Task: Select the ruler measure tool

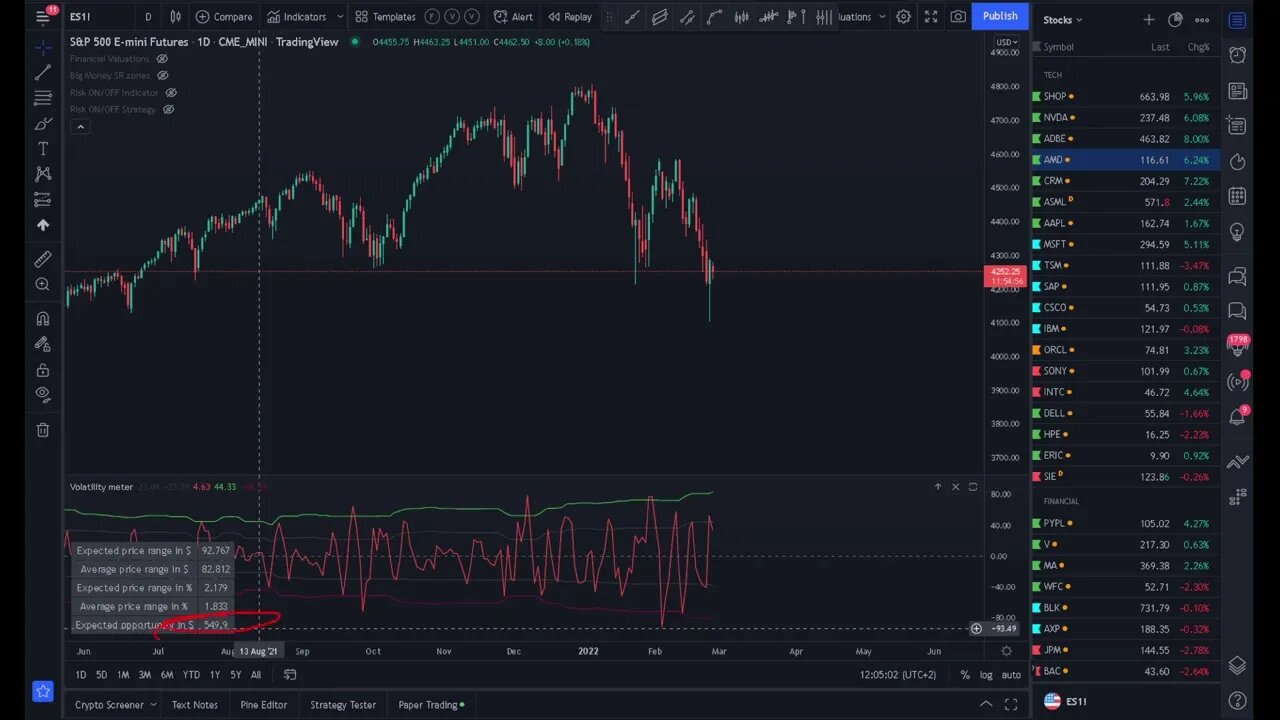Action: tap(42, 259)
